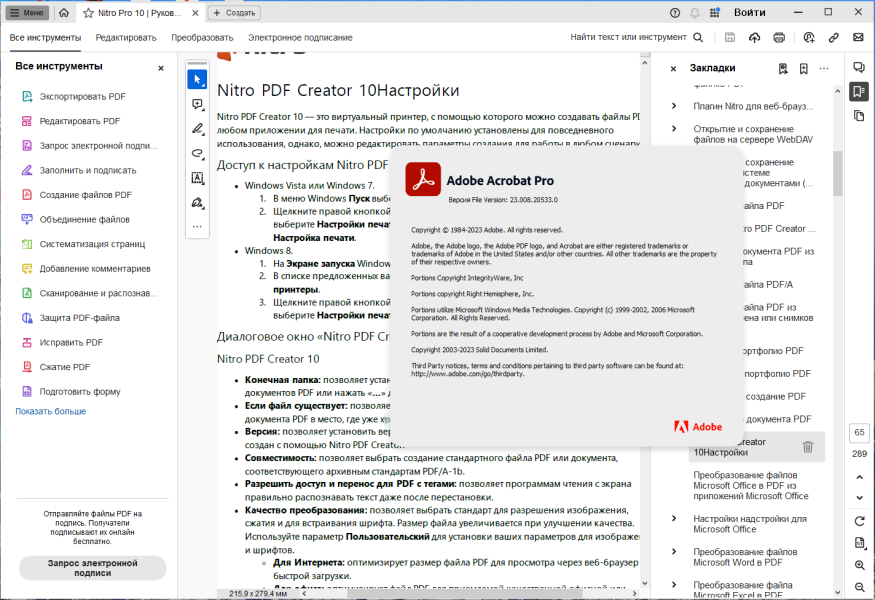Viewport: 875px width, 600px height.
Task: Close the Закладки panel
Action: click(x=674, y=69)
